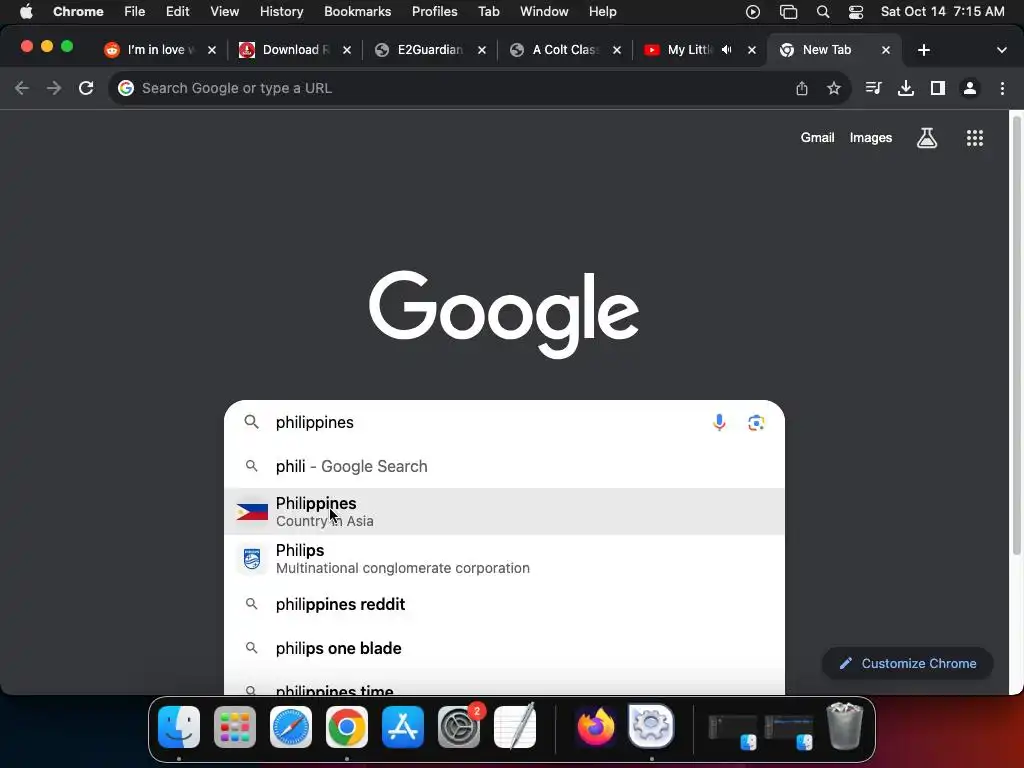Viewport: 1024px width, 768px height.
Task: Open the media controls icon in toolbar
Action: (873, 88)
